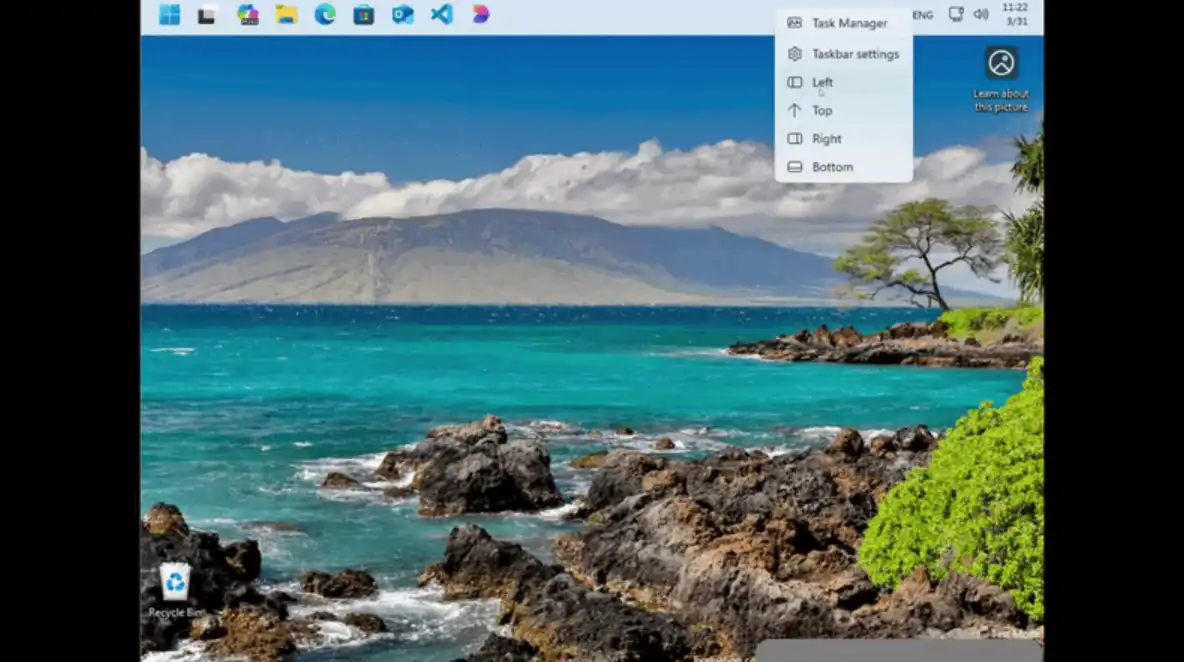This screenshot has height=662, width=1184.
Task: Select the Recycle Bin desktop icon
Action: (x=175, y=590)
